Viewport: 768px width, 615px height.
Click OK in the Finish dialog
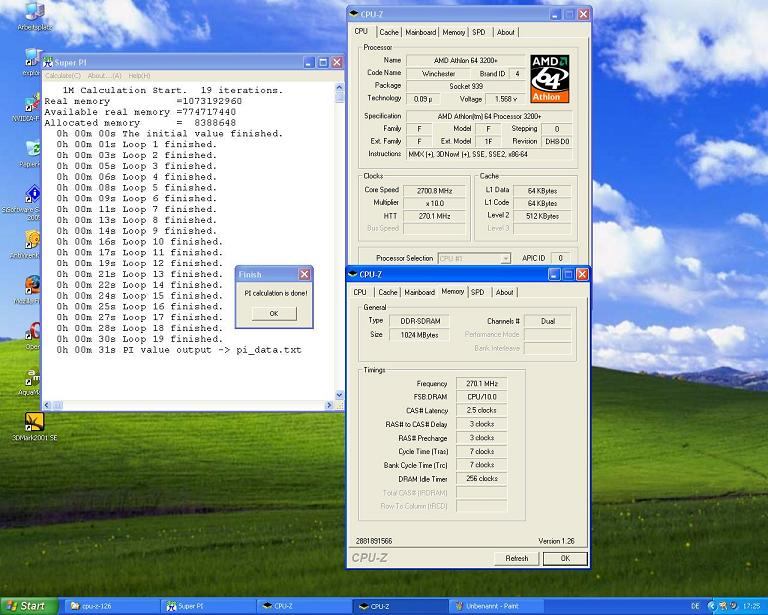click(274, 313)
